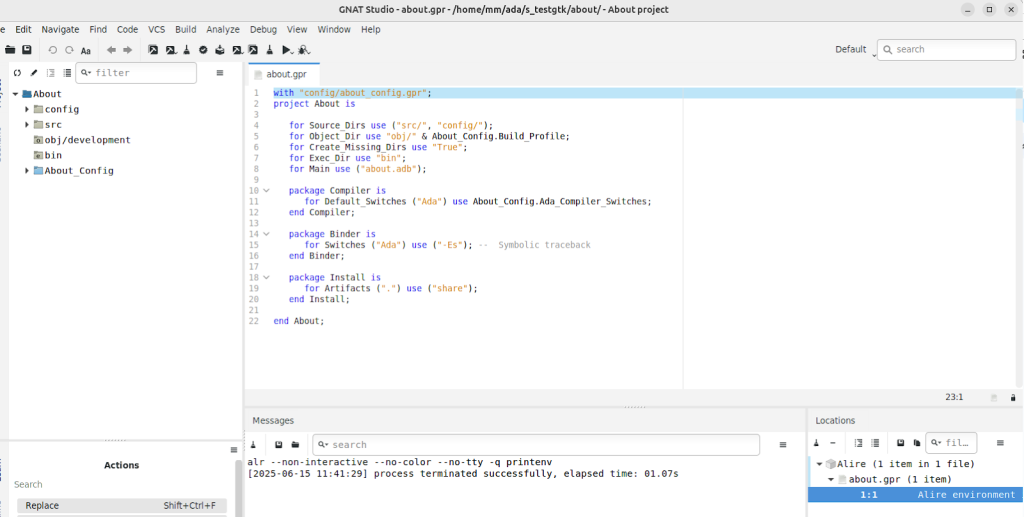Reload the project with the refresh icon
This screenshot has width=1024, height=517.
(18, 73)
